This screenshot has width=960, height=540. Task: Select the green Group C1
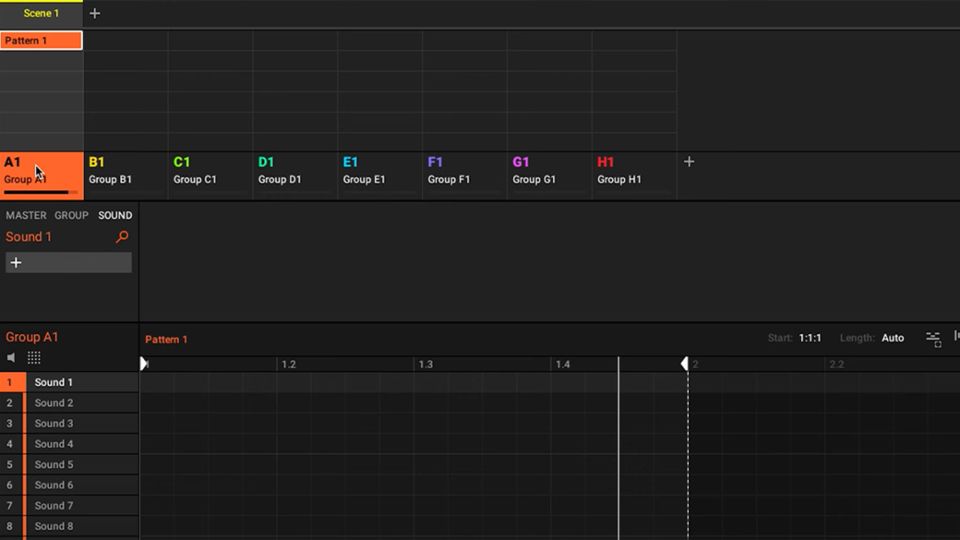[x=210, y=171]
